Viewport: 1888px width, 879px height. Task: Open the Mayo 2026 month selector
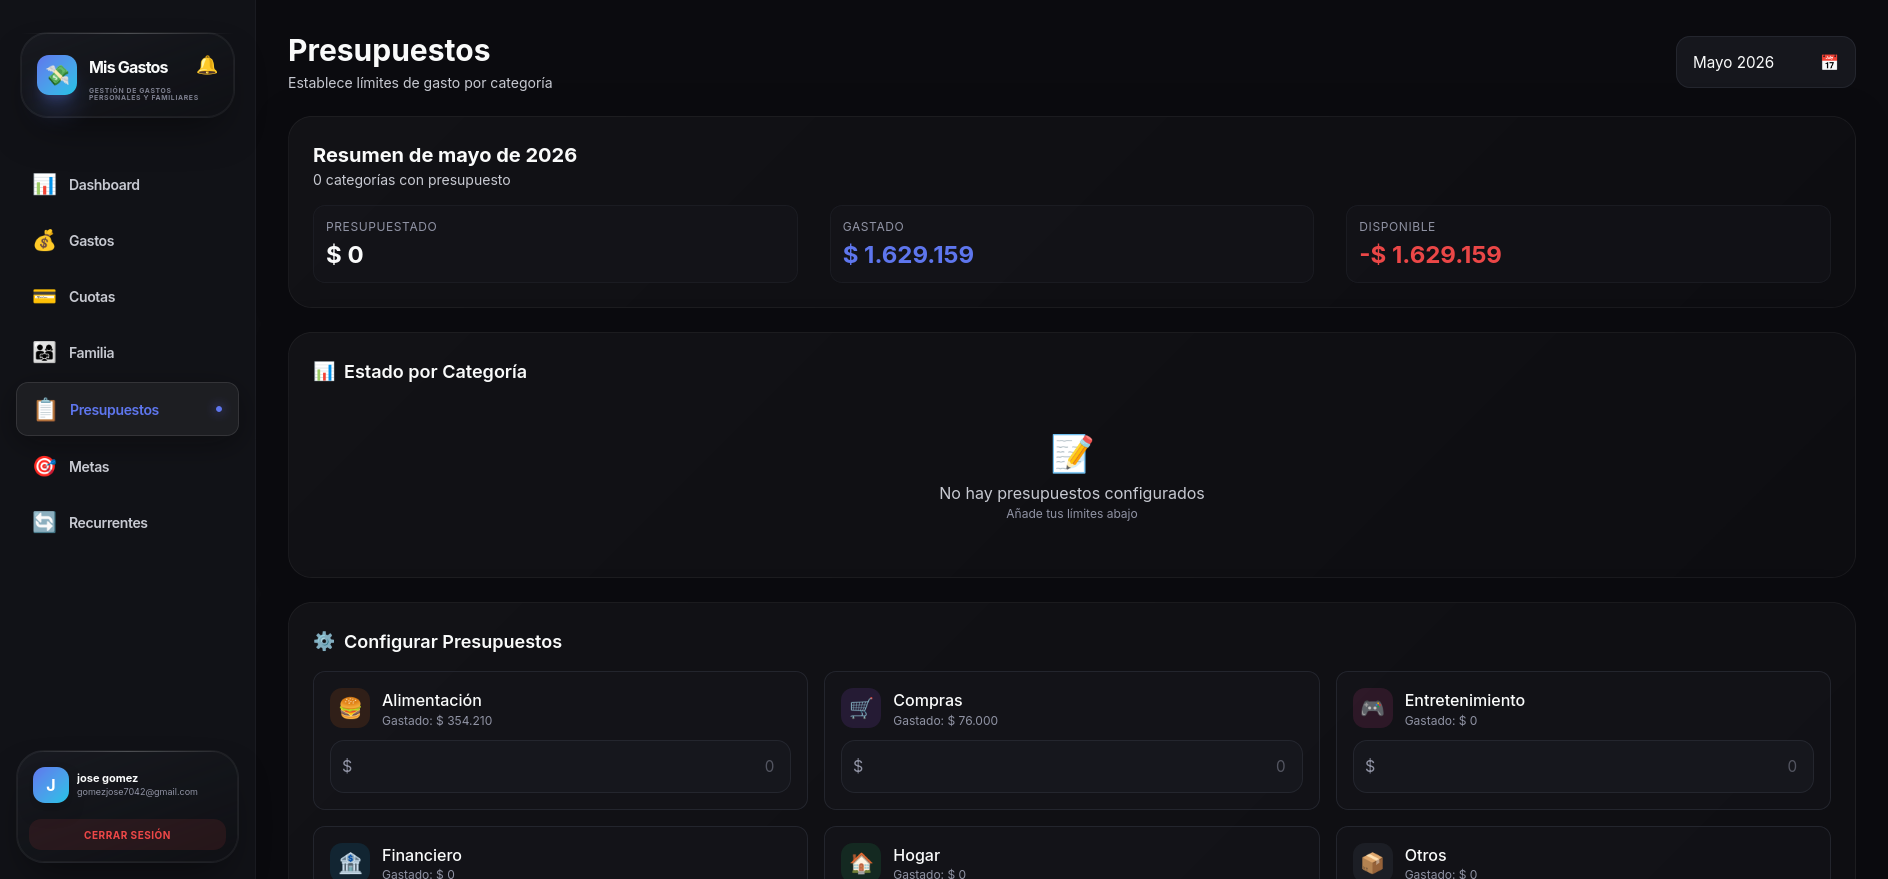click(1765, 62)
